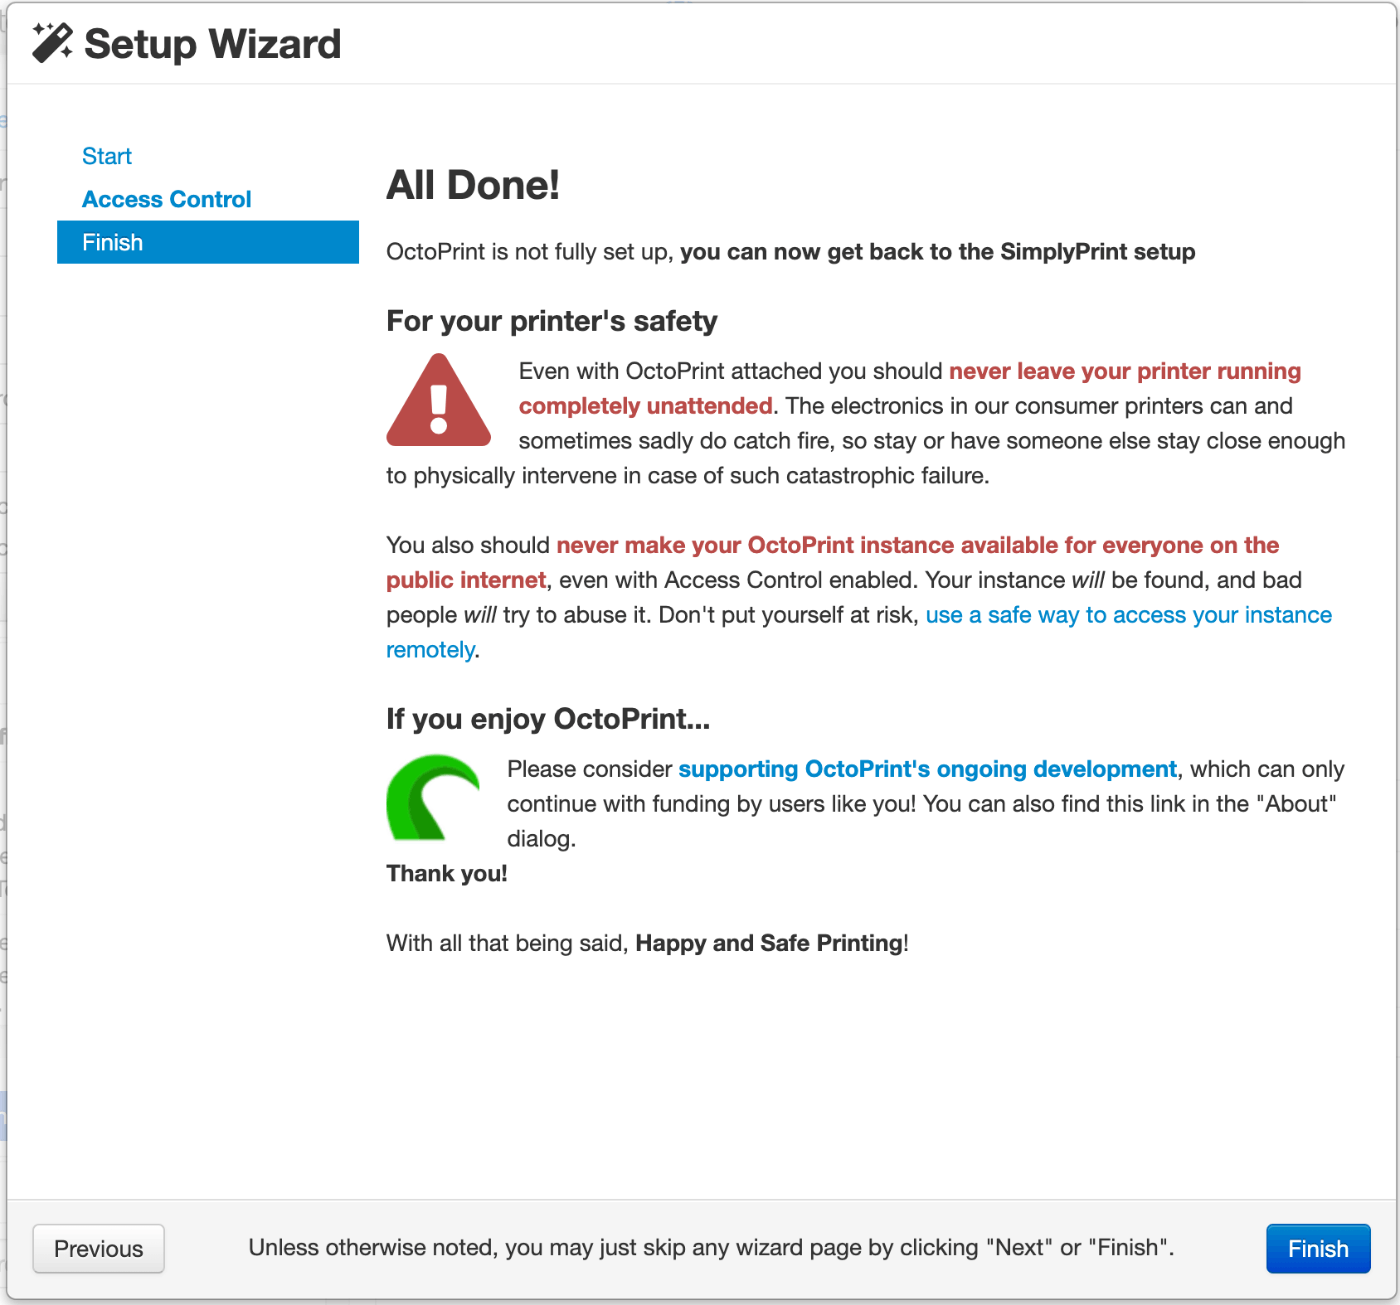This screenshot has height=1305, width=1400.
Task: Click the Previous button
Action: tap(98, 1248)
